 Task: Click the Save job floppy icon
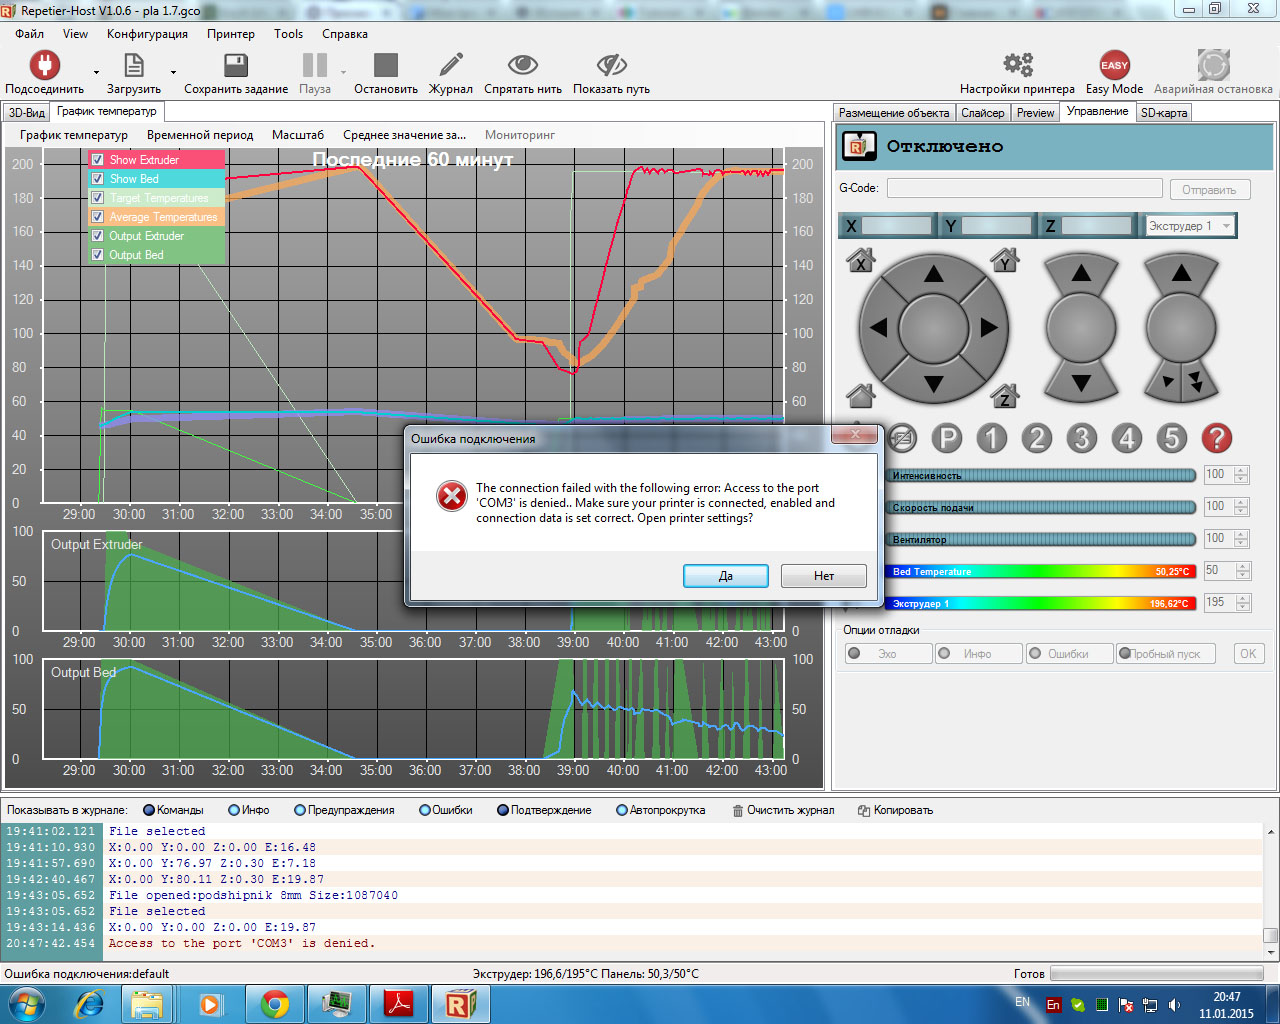tap(236, 66)
